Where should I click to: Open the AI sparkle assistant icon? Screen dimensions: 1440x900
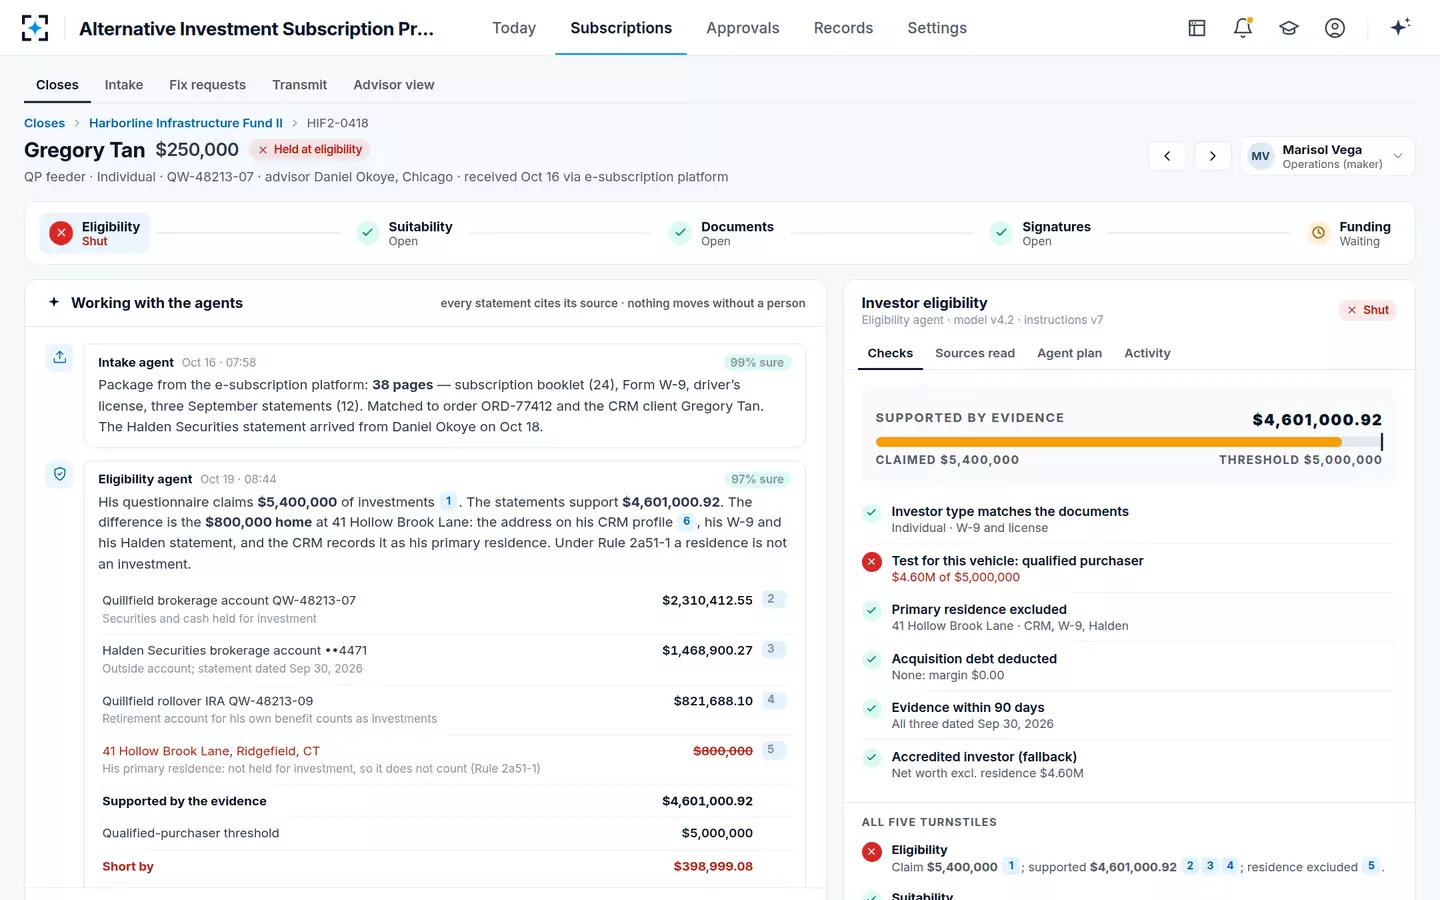pos(1400,27)
